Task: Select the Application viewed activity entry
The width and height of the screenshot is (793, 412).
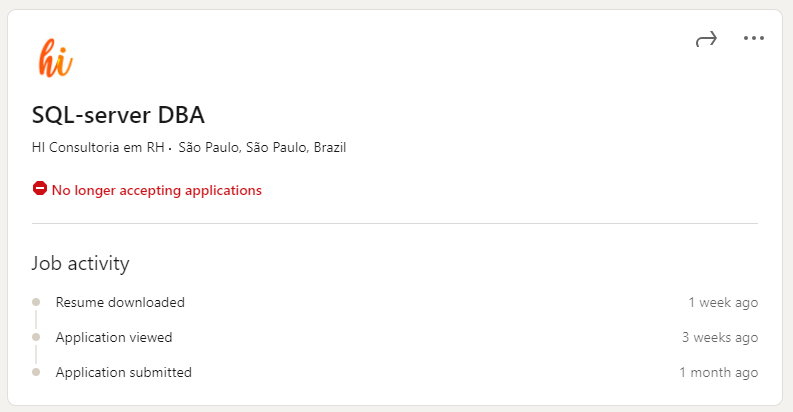Action: [114, 337]
